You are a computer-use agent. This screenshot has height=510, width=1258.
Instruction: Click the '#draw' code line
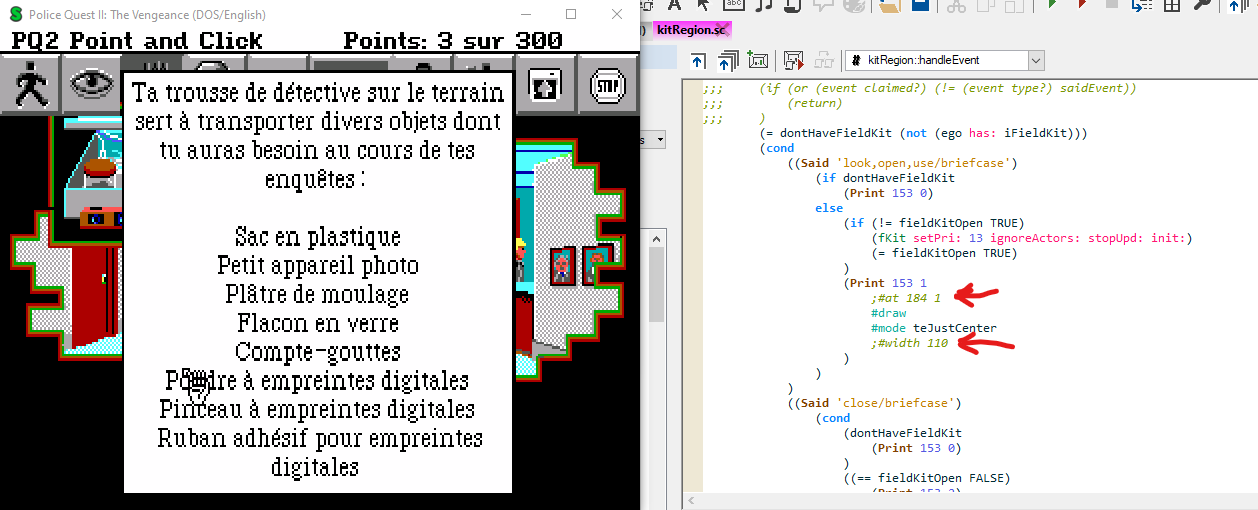(x=889, y=313)
